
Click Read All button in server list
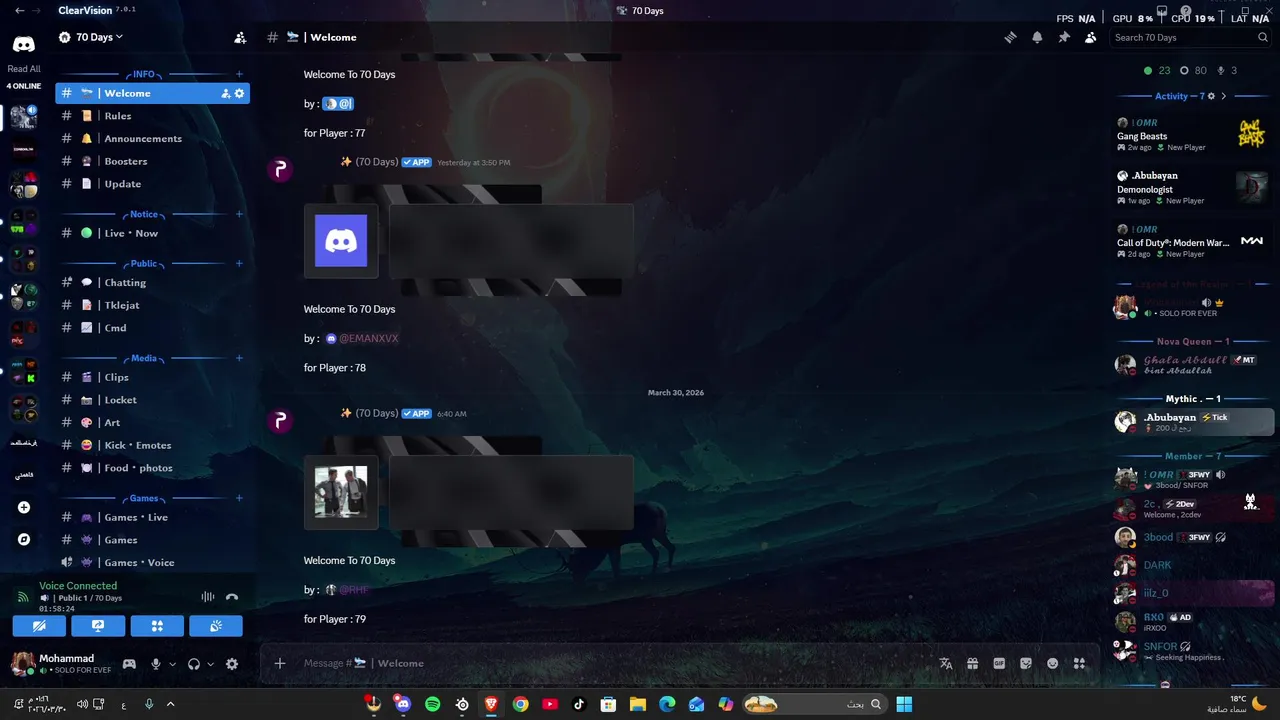[x=24, y=69]
